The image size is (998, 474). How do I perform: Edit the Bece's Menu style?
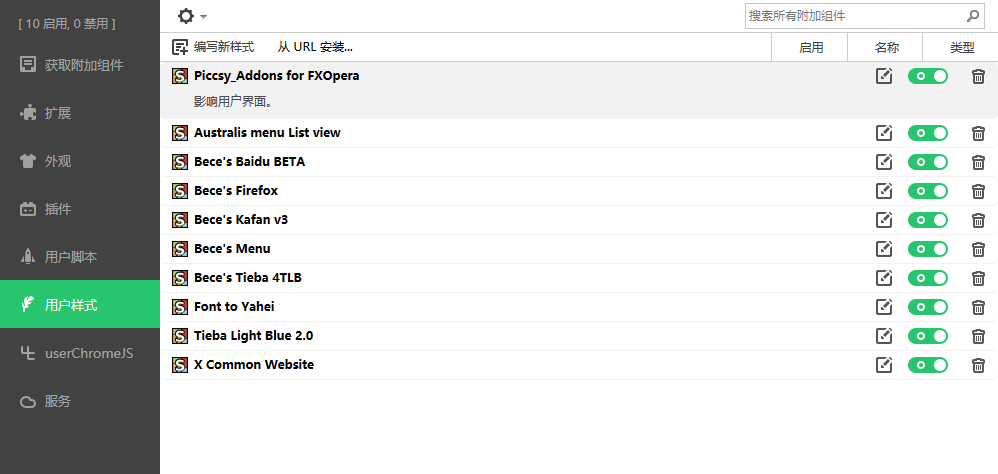[884, 249]
